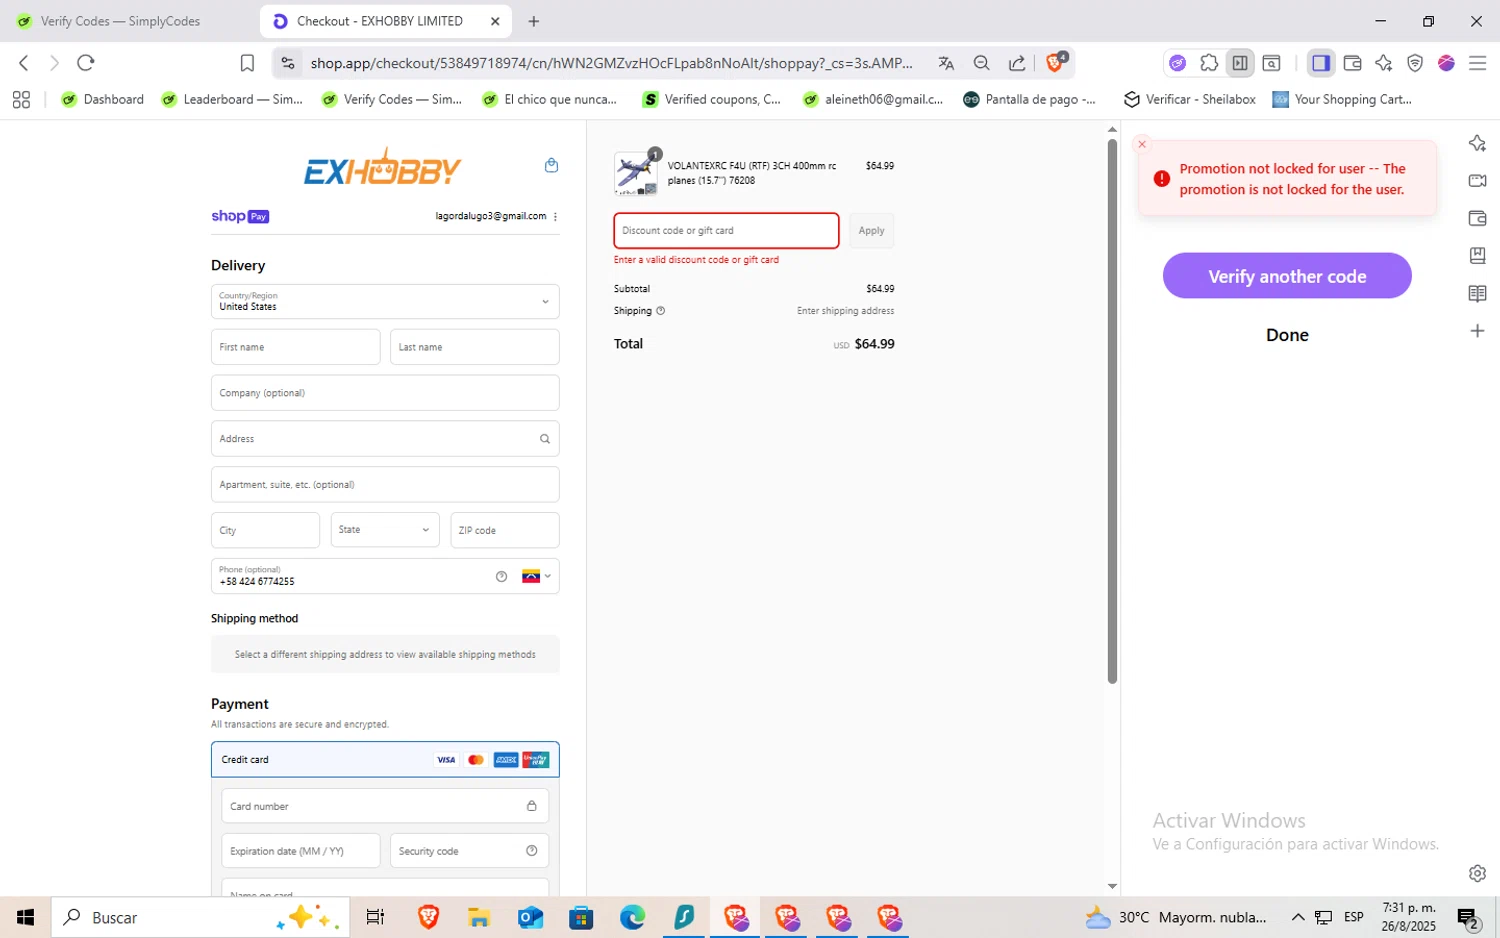Image resolution: width=1500 pixels, height=938 pixels.
Task: Open Brave Shields lion icon
Action: [1056, 62]
